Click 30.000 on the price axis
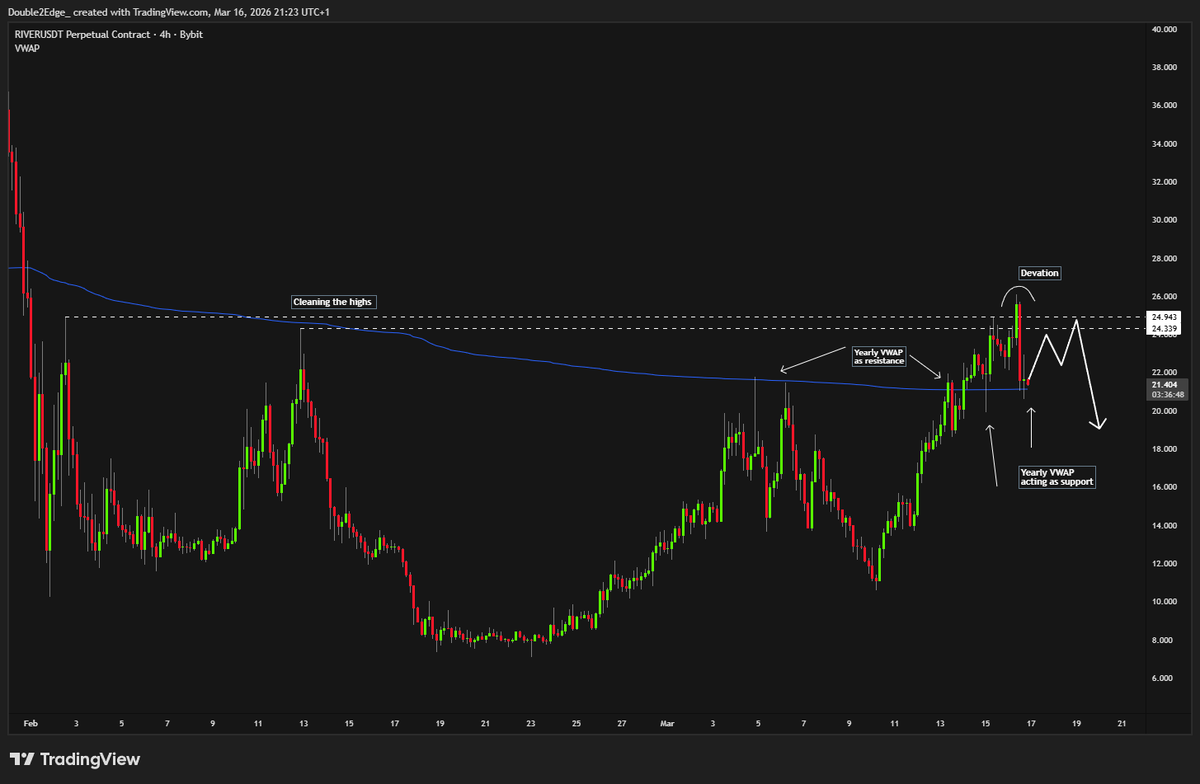This screenshot has width=1200, height=784. (1163, 220)
